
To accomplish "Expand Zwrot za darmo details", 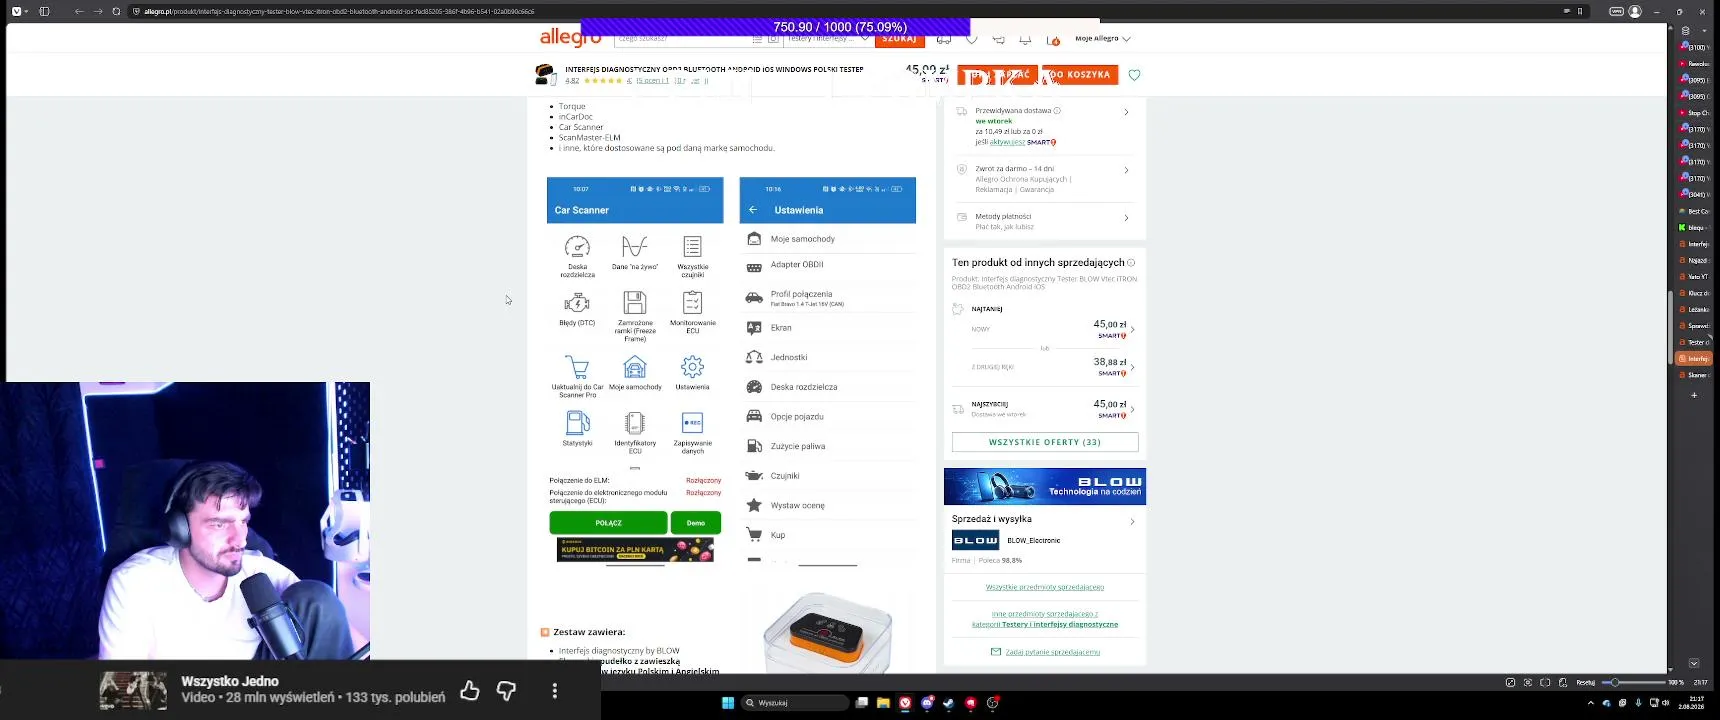I will pyautogui.click(x=1126, y=170).
